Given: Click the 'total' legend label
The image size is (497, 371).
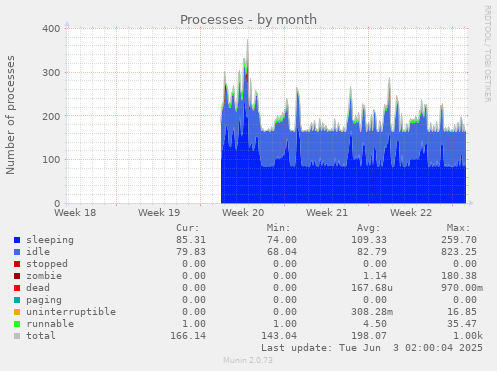Looking at the screenshot, I should [41, 336].
